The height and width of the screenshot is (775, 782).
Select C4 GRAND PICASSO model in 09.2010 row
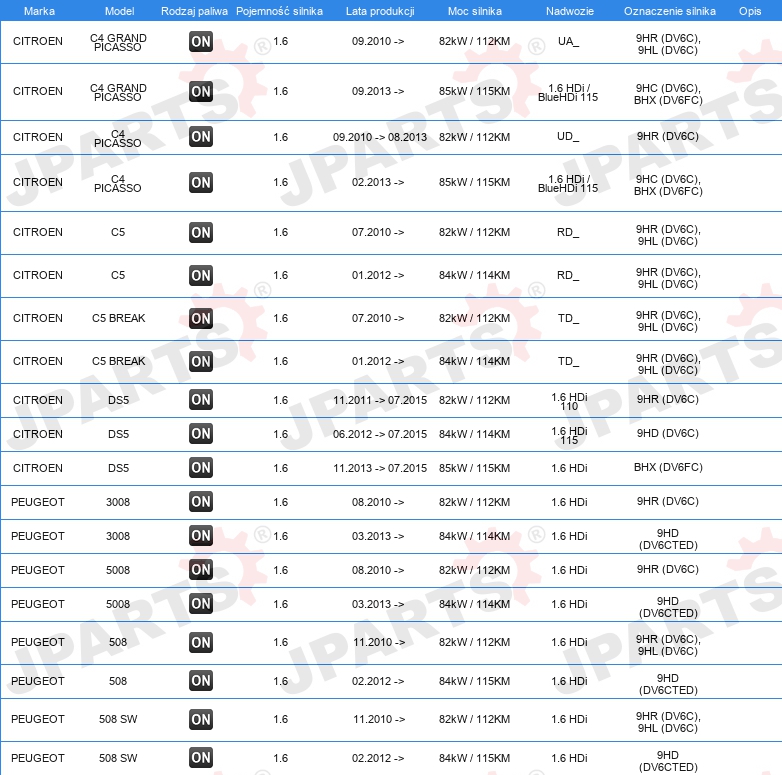(x=118, y=42)
